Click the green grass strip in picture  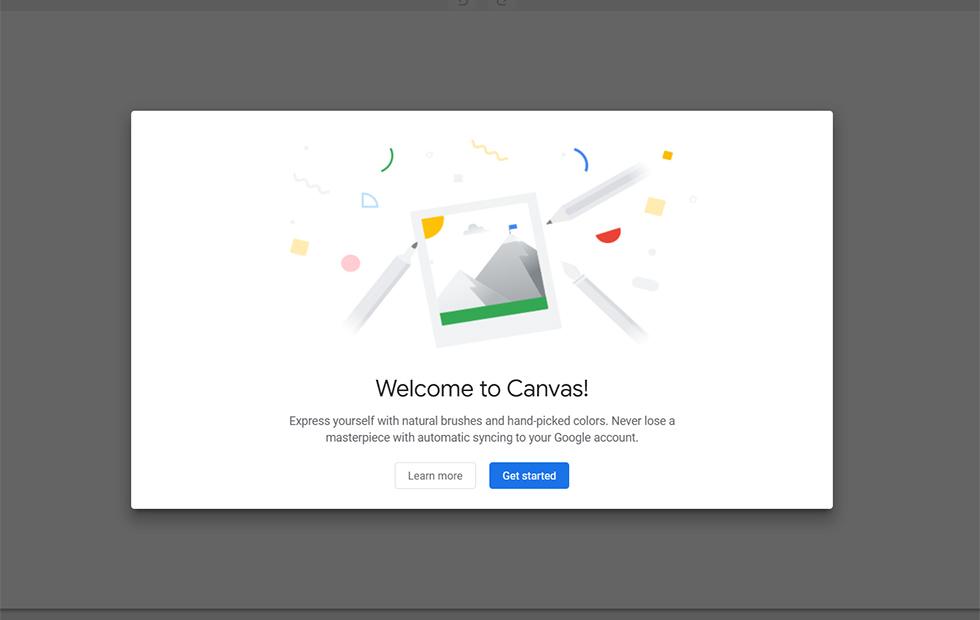coord(494,311)
